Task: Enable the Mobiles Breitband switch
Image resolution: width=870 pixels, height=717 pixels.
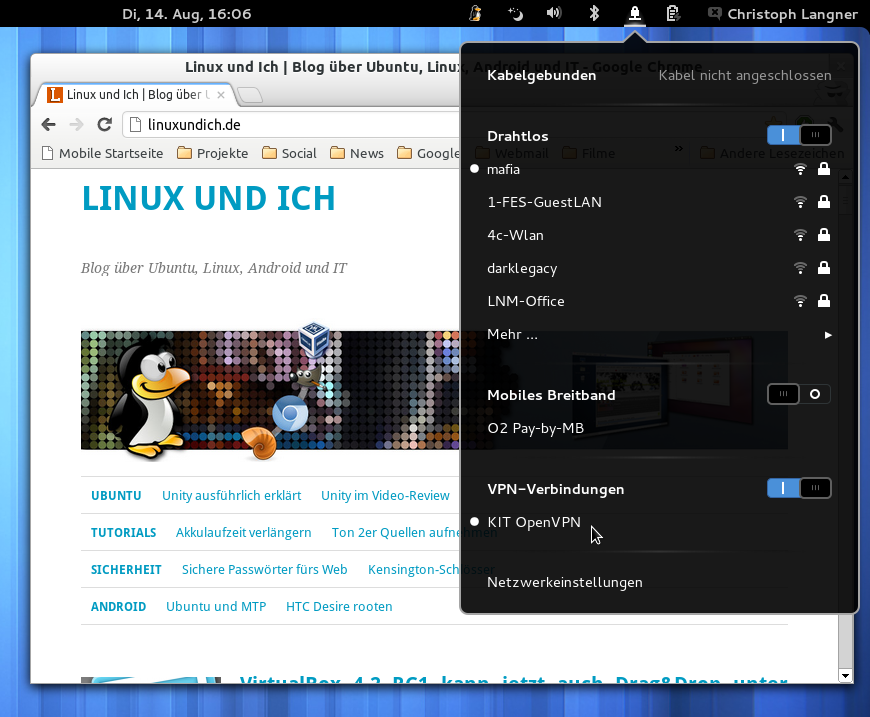Action: (x=798, y=394)
